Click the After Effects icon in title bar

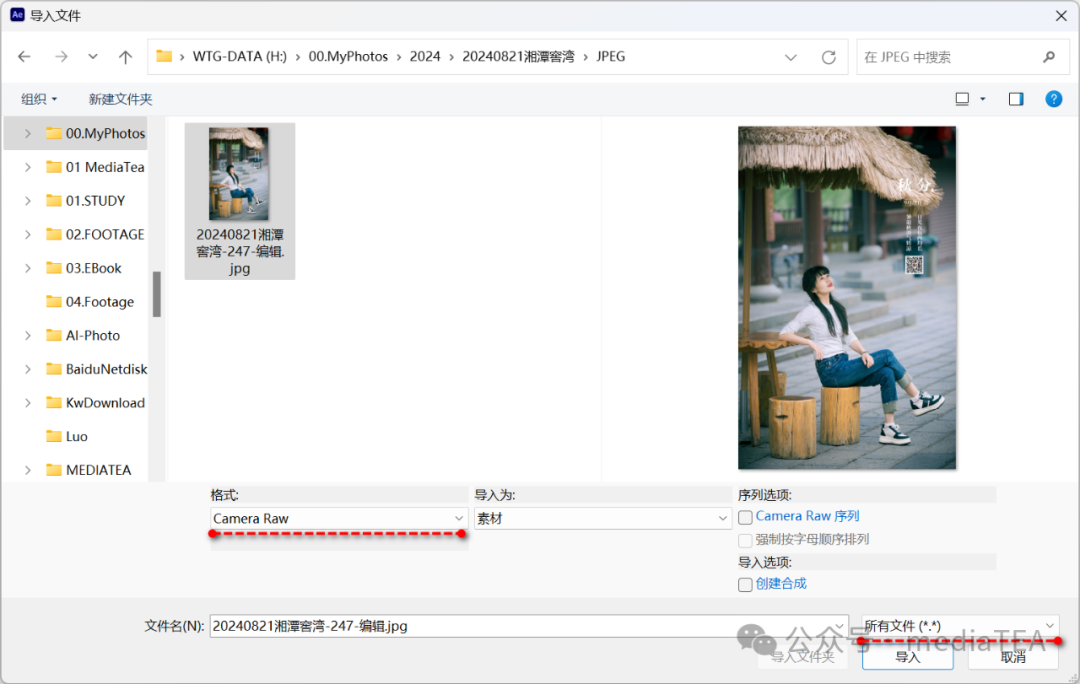click(17, 14)
